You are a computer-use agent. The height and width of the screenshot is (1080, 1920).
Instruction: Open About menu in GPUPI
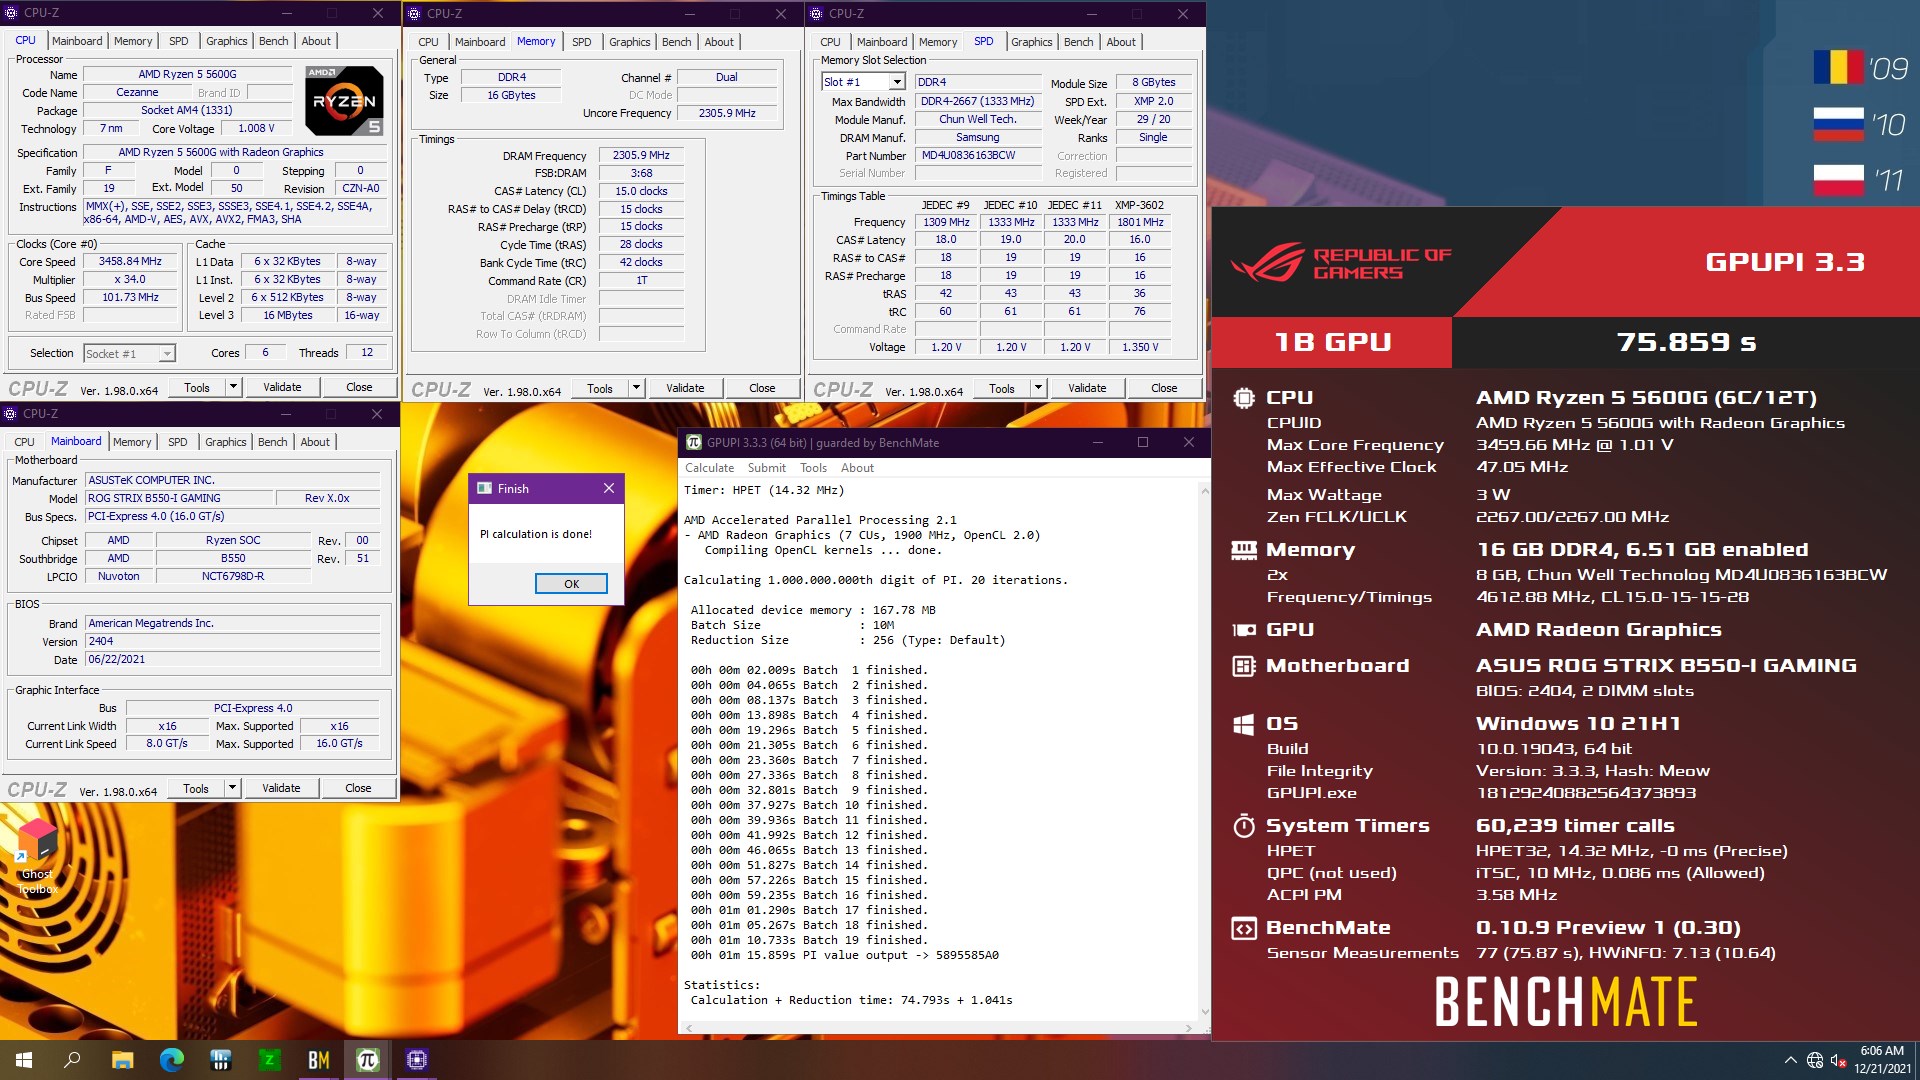coord(857,468)
